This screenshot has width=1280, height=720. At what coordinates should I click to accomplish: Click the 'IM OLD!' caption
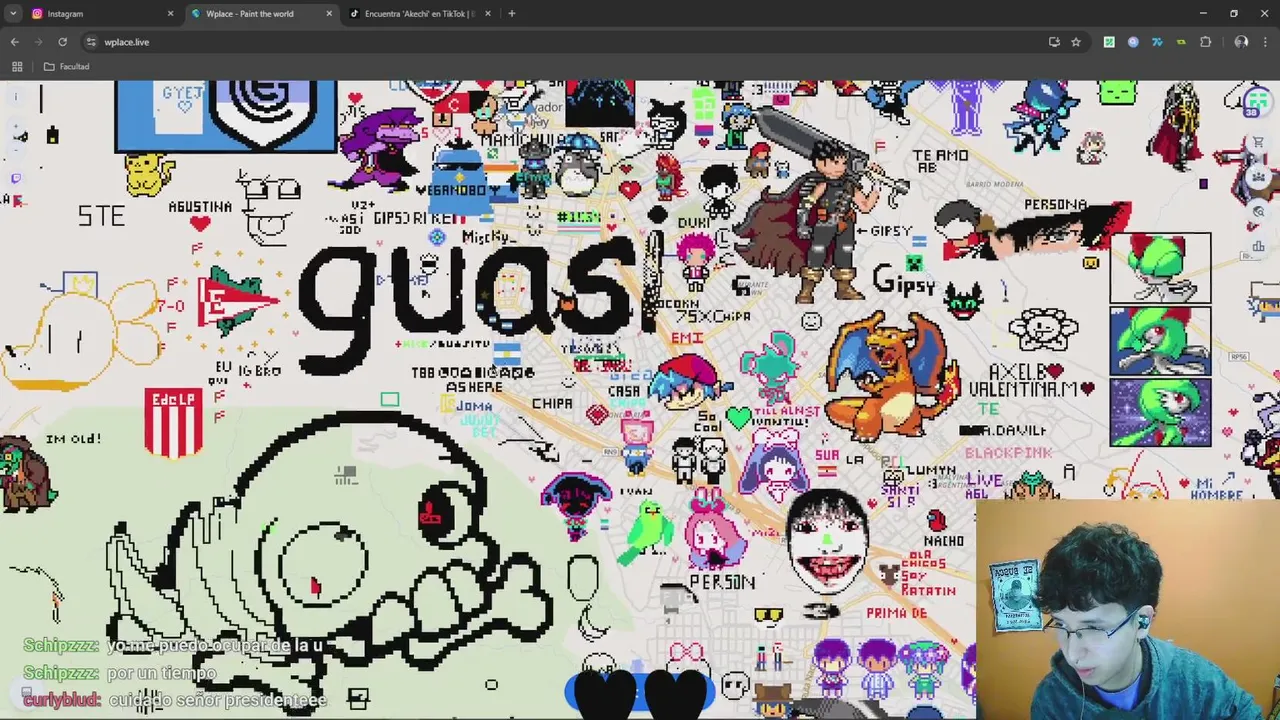(x=73, y=439)
